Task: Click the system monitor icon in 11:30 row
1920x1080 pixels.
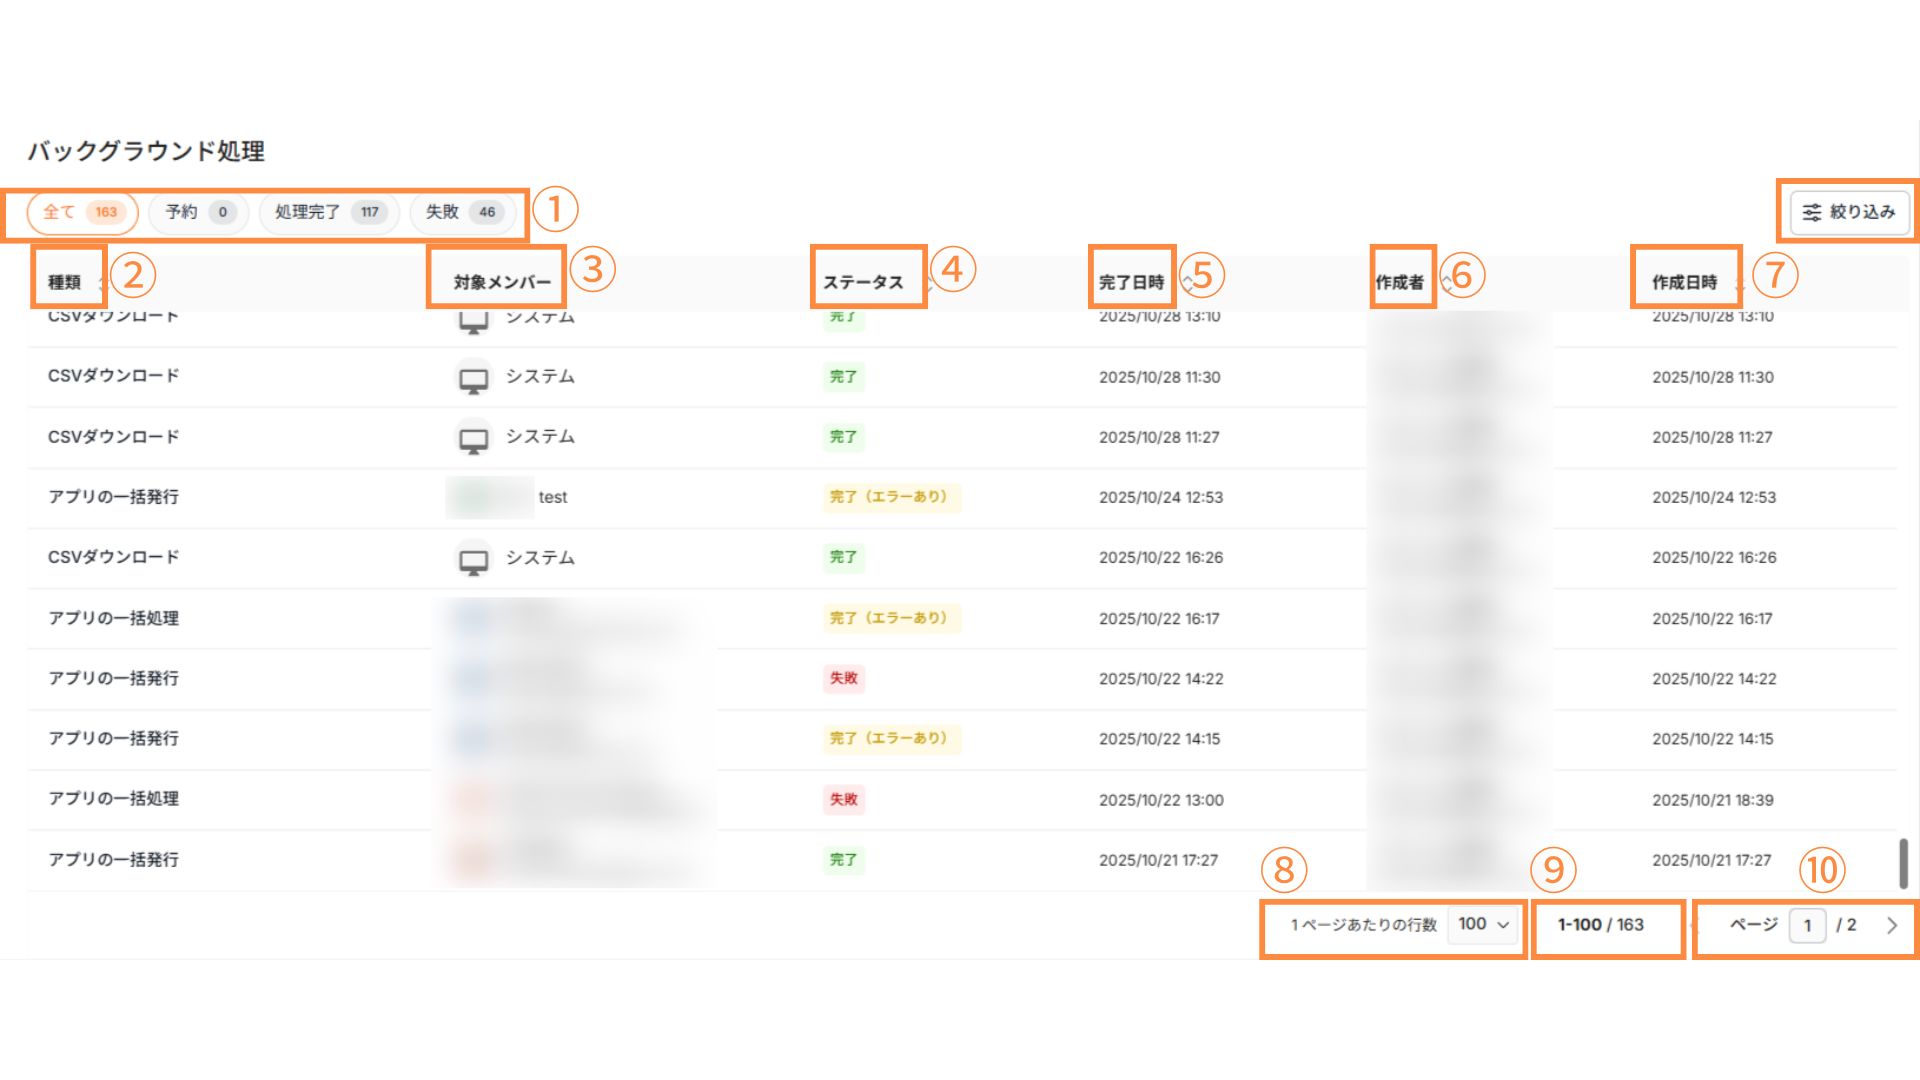Action: [x=473, y=379]
